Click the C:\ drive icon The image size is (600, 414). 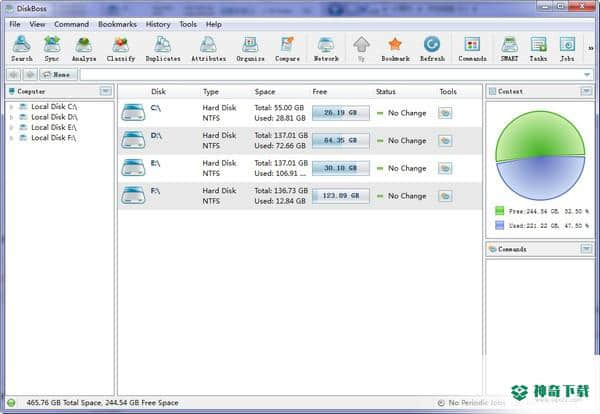[133, 112]
